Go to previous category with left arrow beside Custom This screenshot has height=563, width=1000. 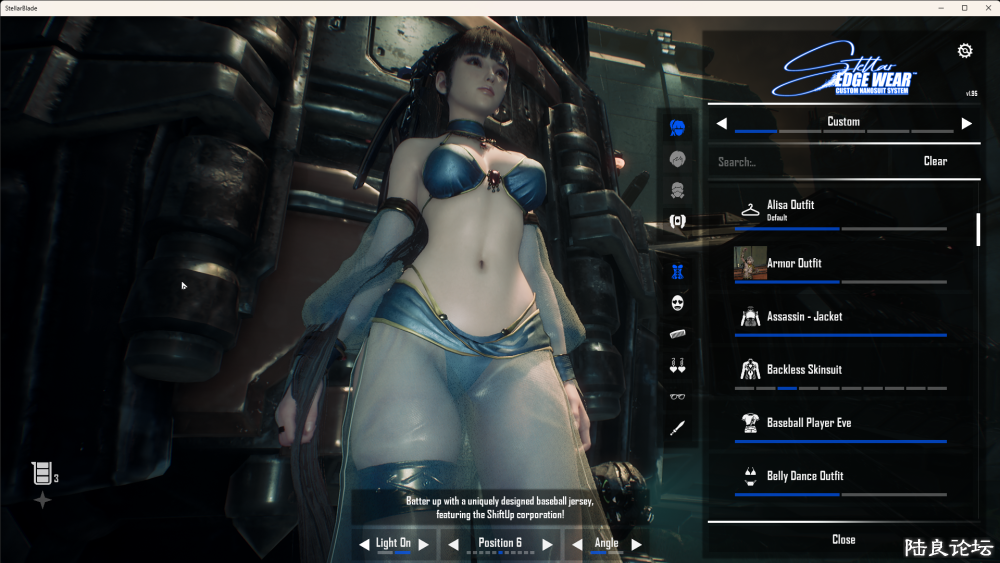point(721,123)
